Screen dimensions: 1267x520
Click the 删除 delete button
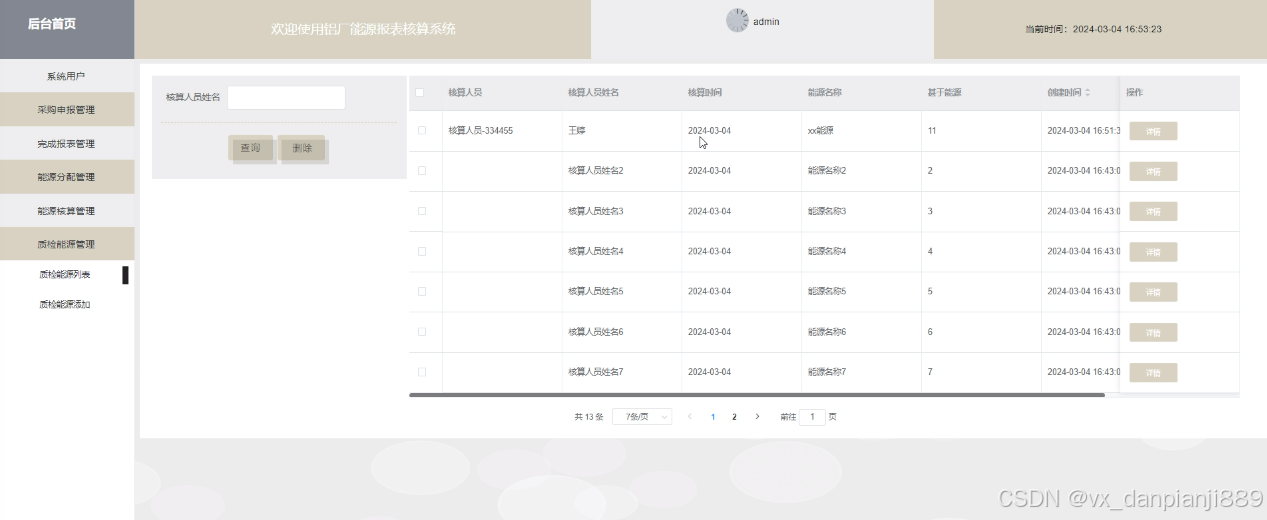tap(302, 148)
